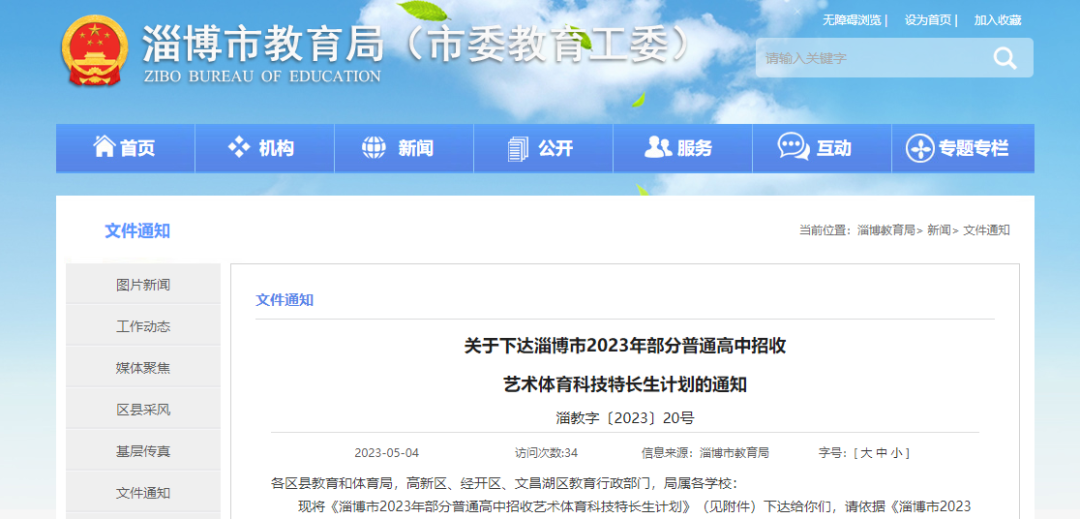Image resolution: width=1080 pixels, height=519 pixels.
Task: Choose 加入收藏 in top bar
Action: 997,20
